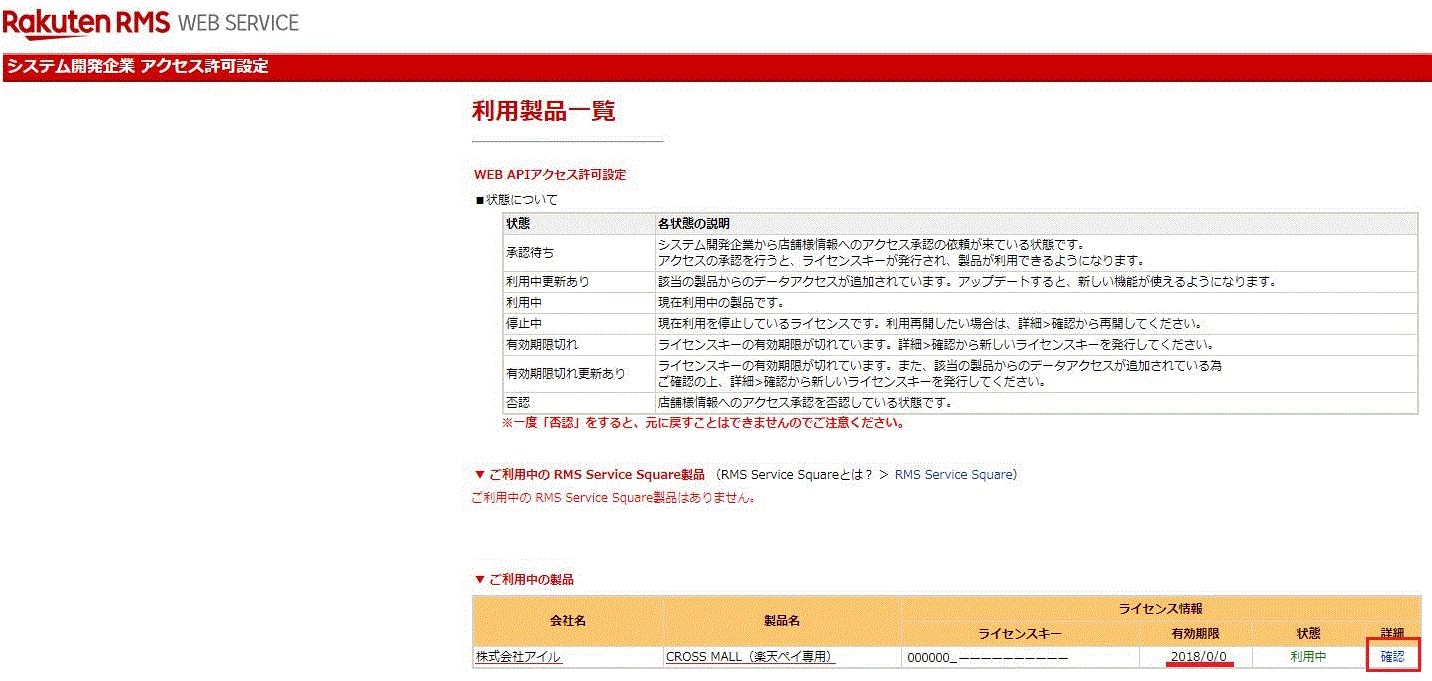Open the RMS Service Square link
Image resolution: width=1432 pixels, height=681 pixels.
pyautogui.click(x=955, y=474)
